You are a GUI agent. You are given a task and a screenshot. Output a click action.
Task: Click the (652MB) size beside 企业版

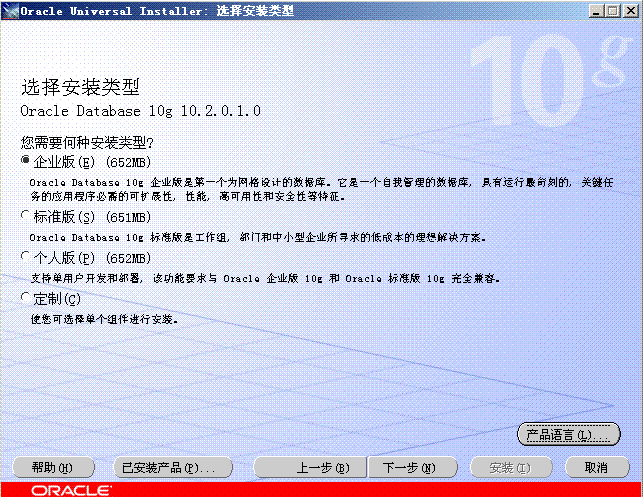[x=128, y=162]
